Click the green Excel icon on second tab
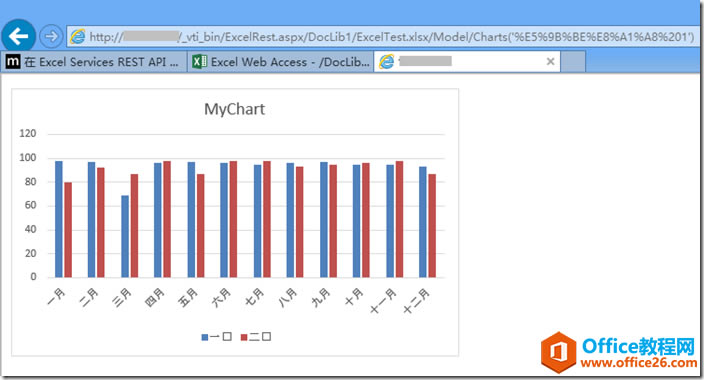The image size is (704, 380). tap(199, 62)
